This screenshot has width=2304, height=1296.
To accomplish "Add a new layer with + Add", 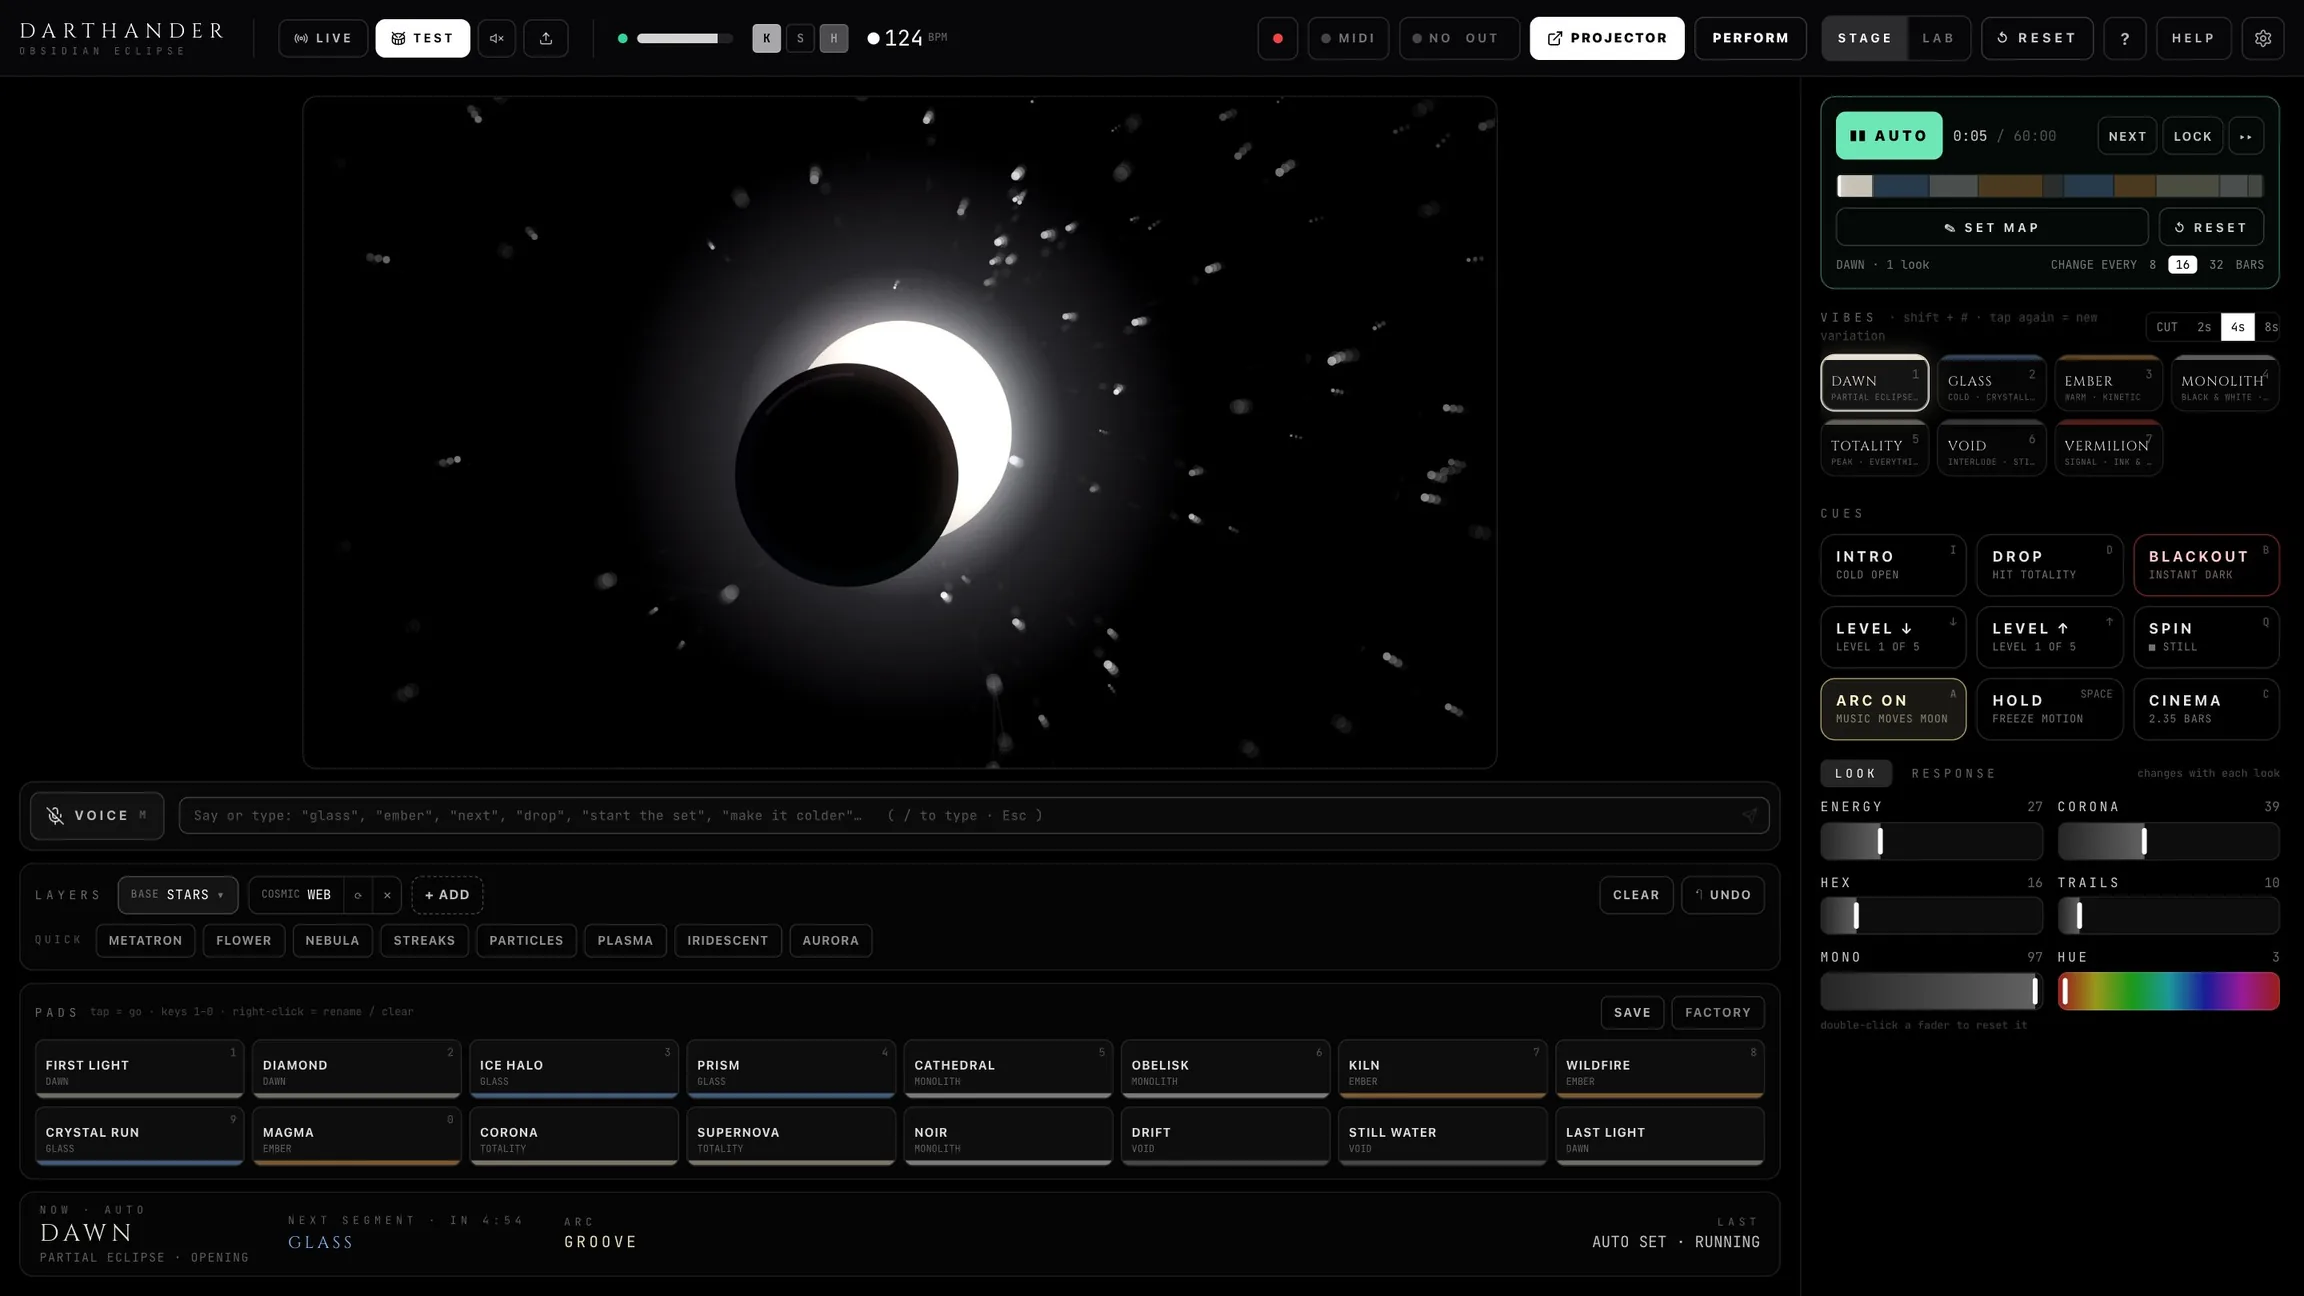I will 447,895.
